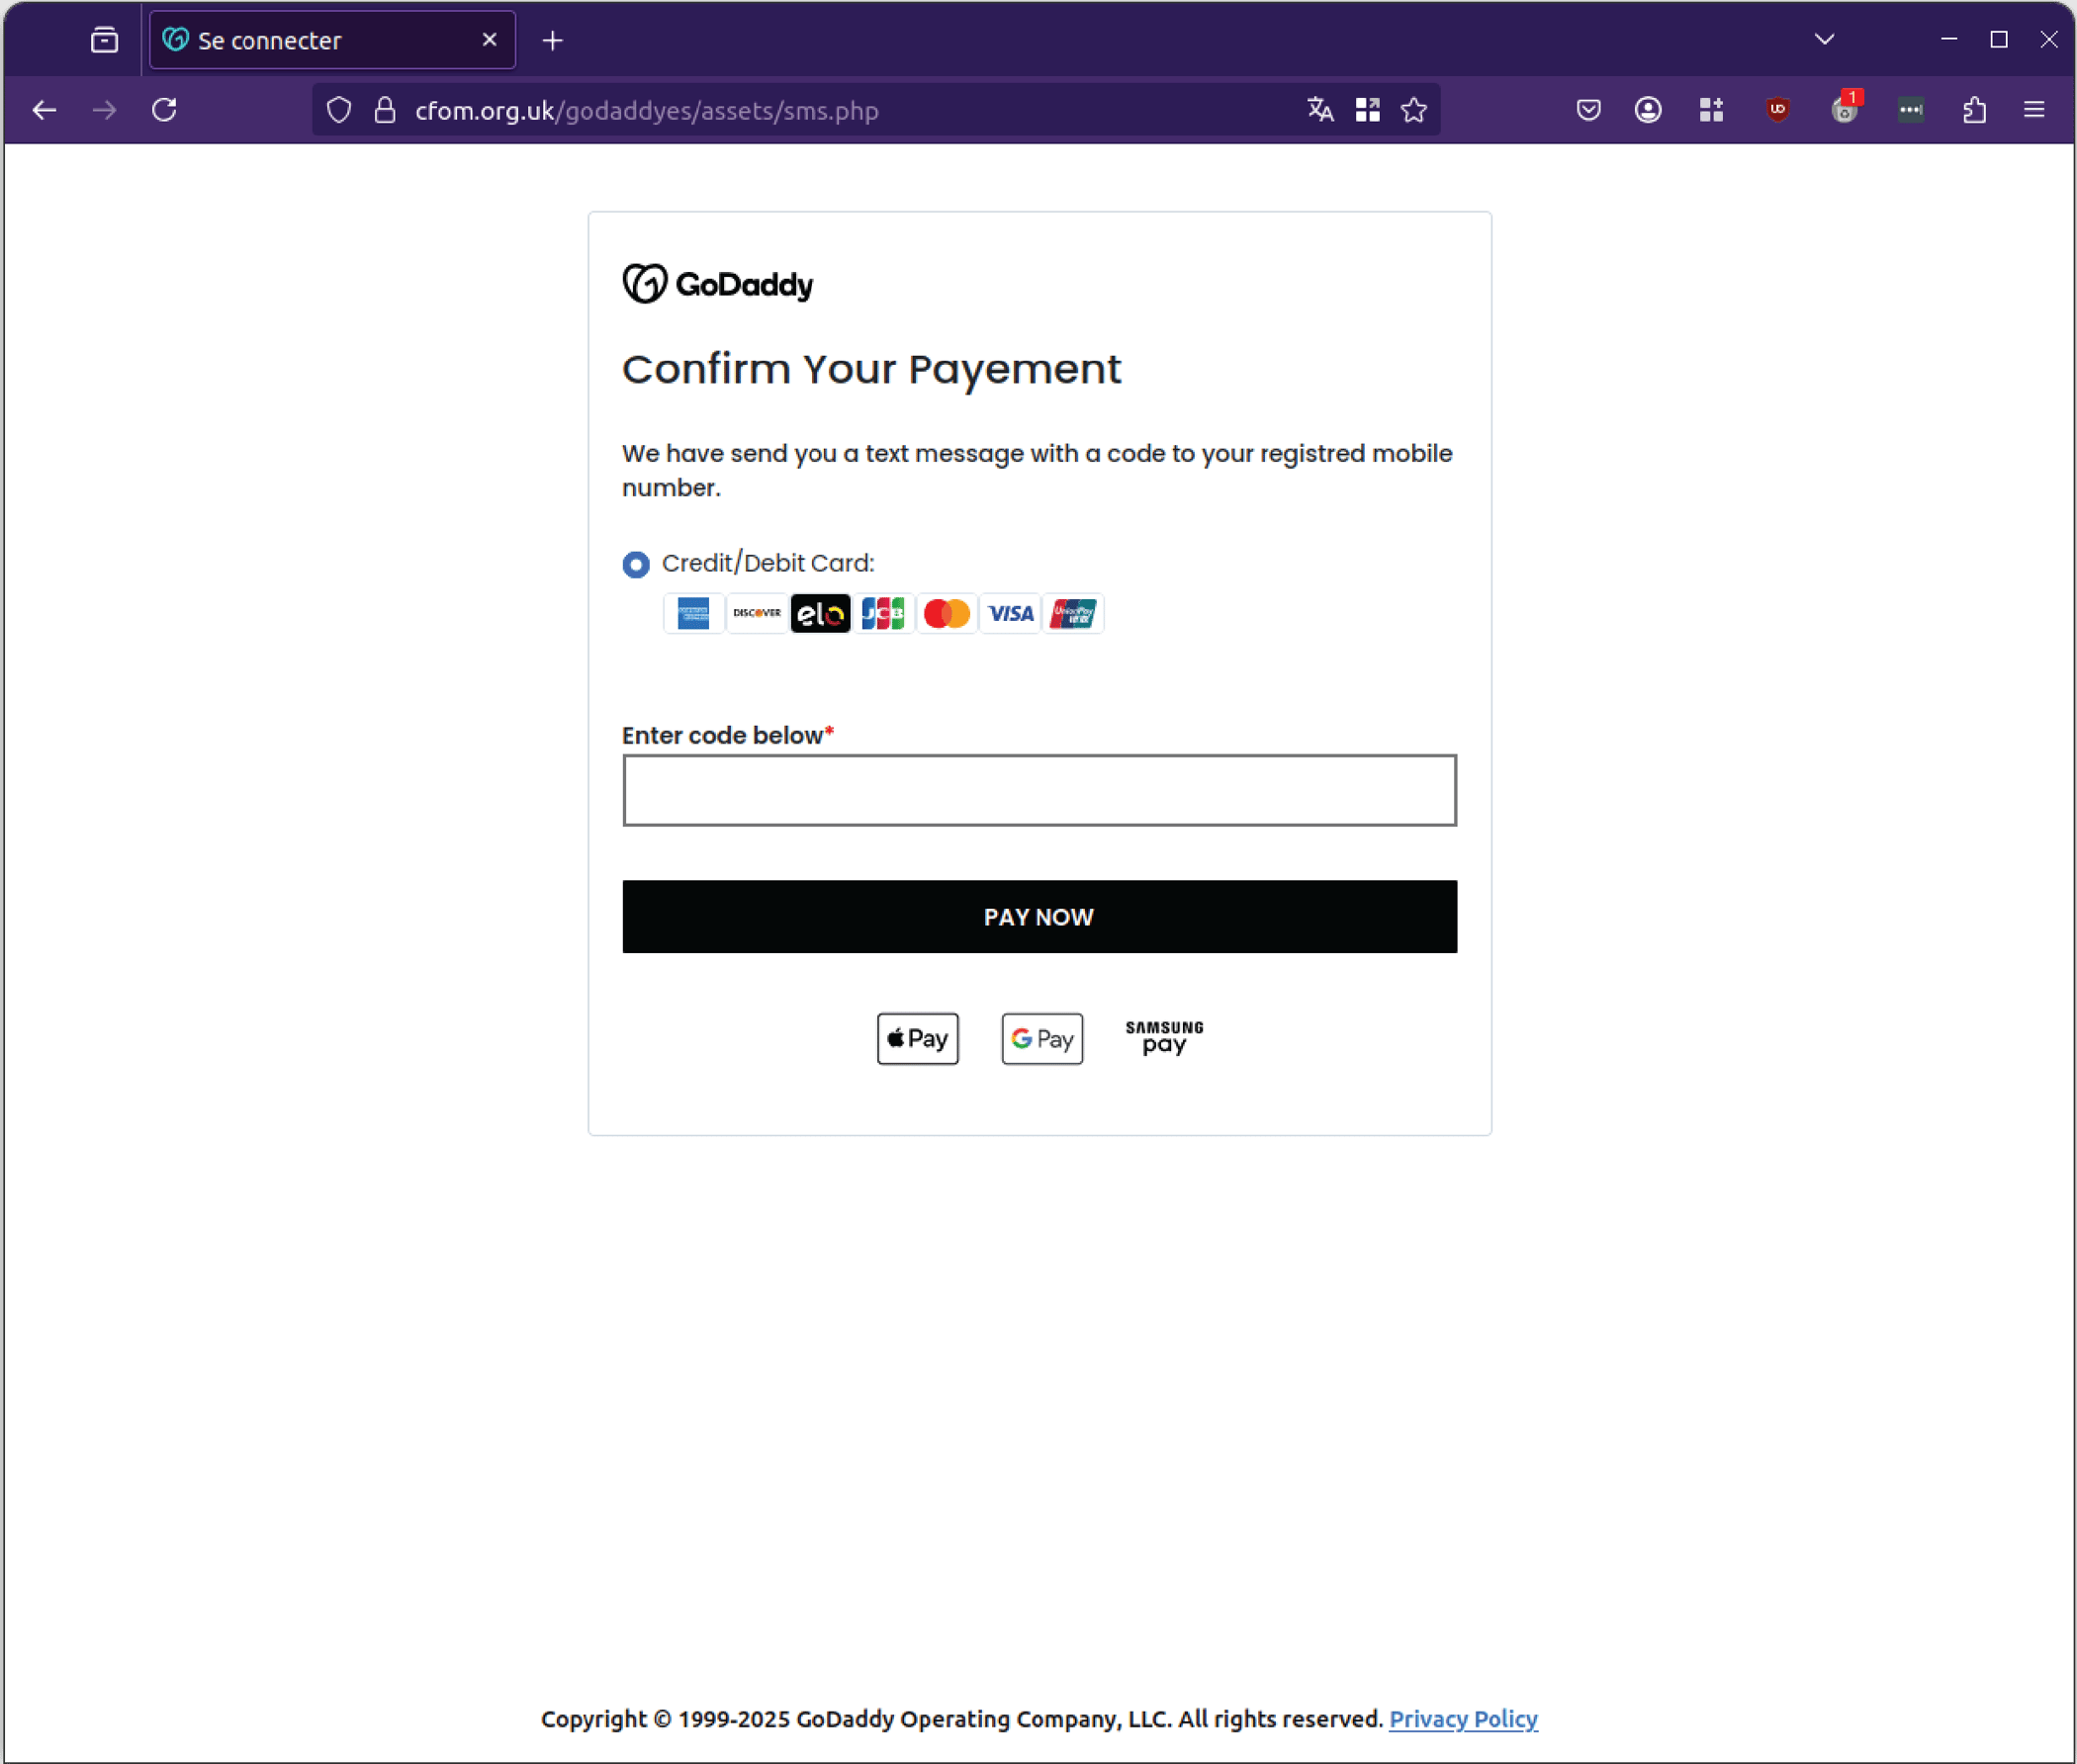The width and height of the screenshot is (2077, 1764).
Task: Click the extension icon showing 1 notification
Action: pyautogui.click(x=1845, y=110)
